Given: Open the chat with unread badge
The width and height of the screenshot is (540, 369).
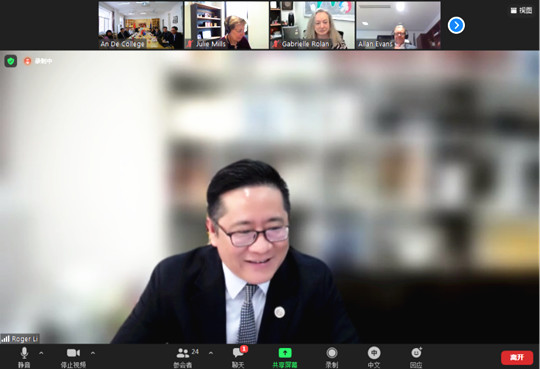Looking at the screenshot, I should click(239, 352).
